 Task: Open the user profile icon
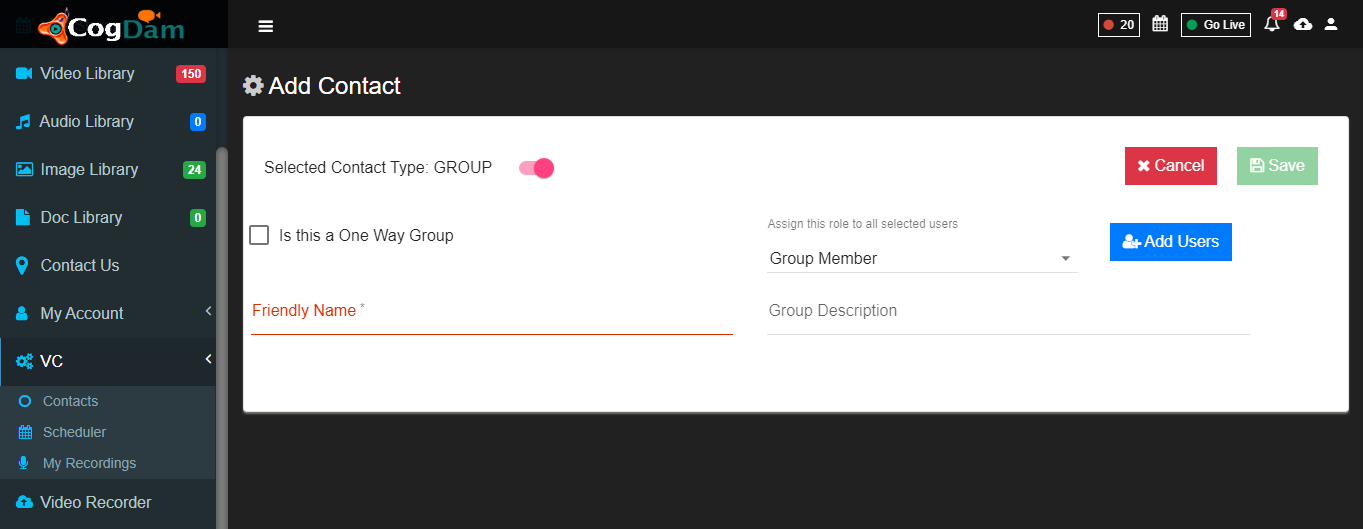coord(1331,24)
